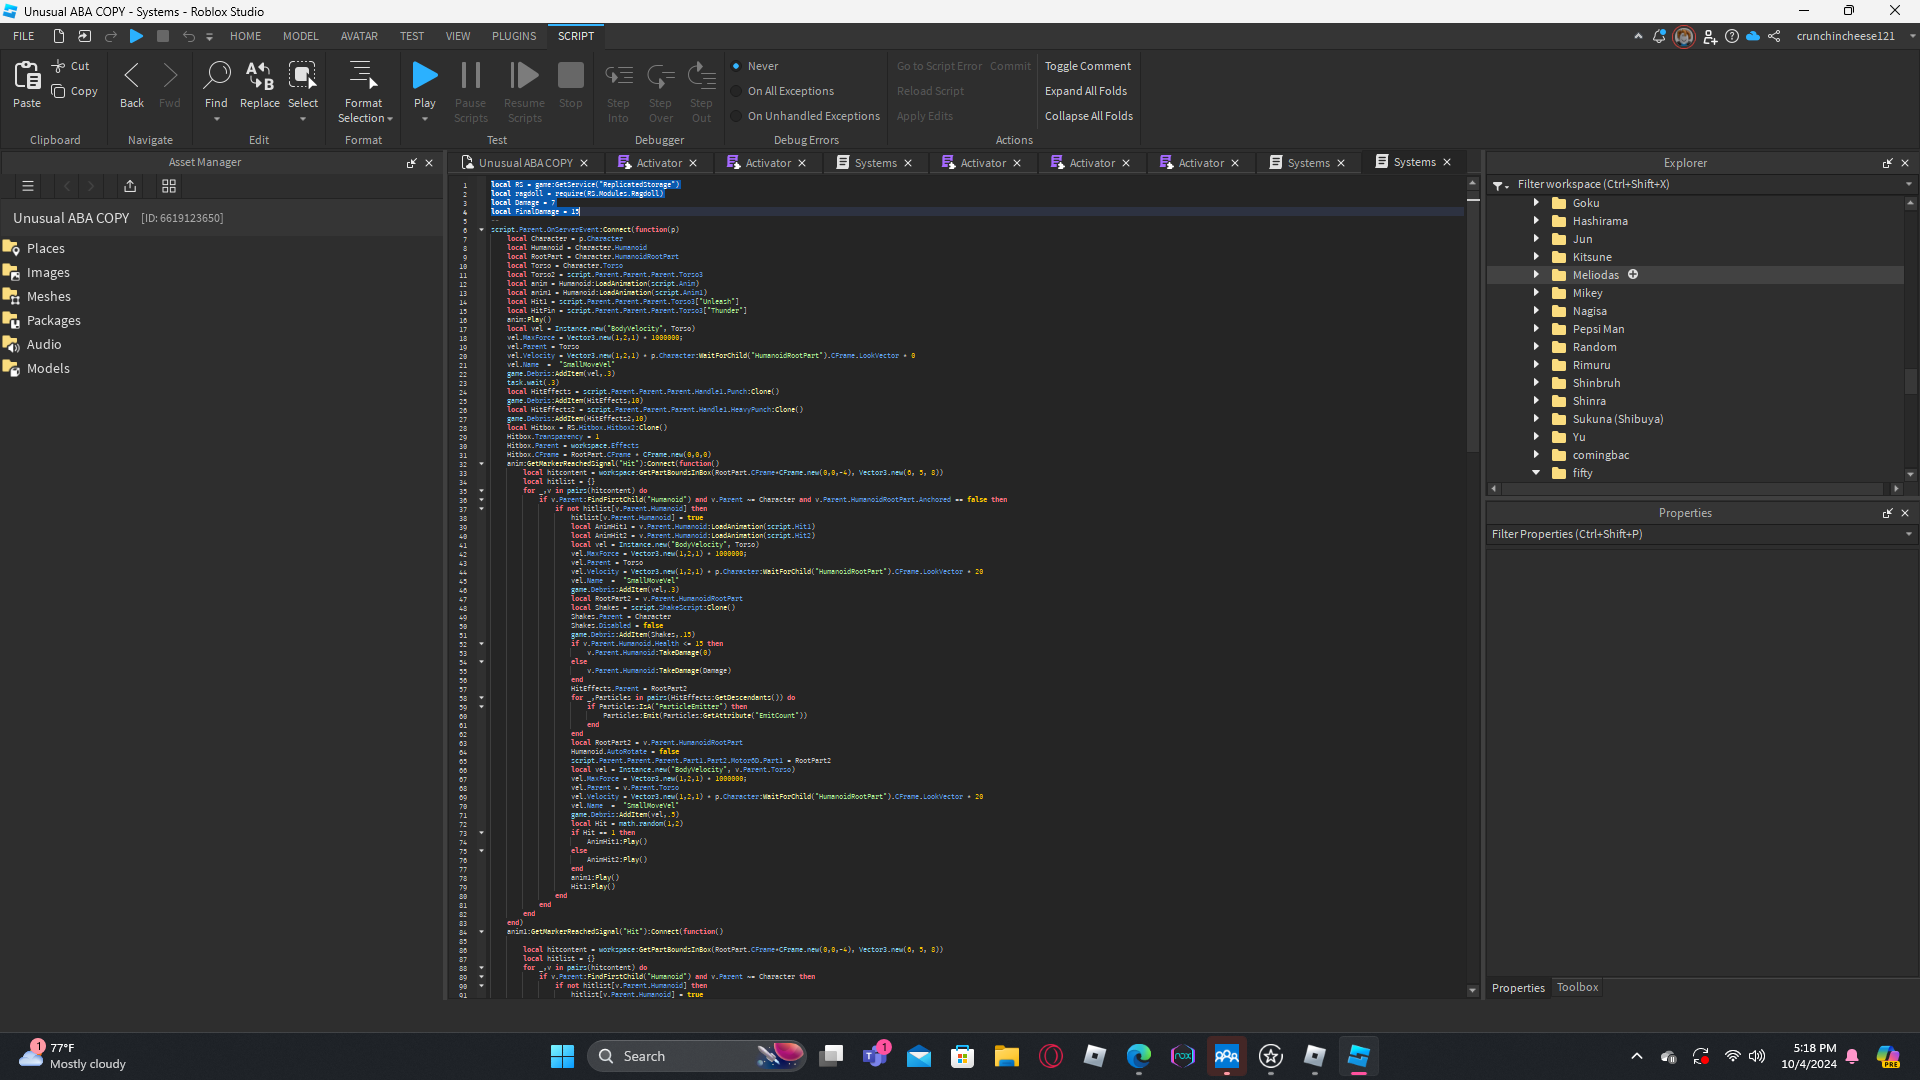Screen dimensions: 1920x1080
Task: Open the FILE menu
Action: point(23,36)
